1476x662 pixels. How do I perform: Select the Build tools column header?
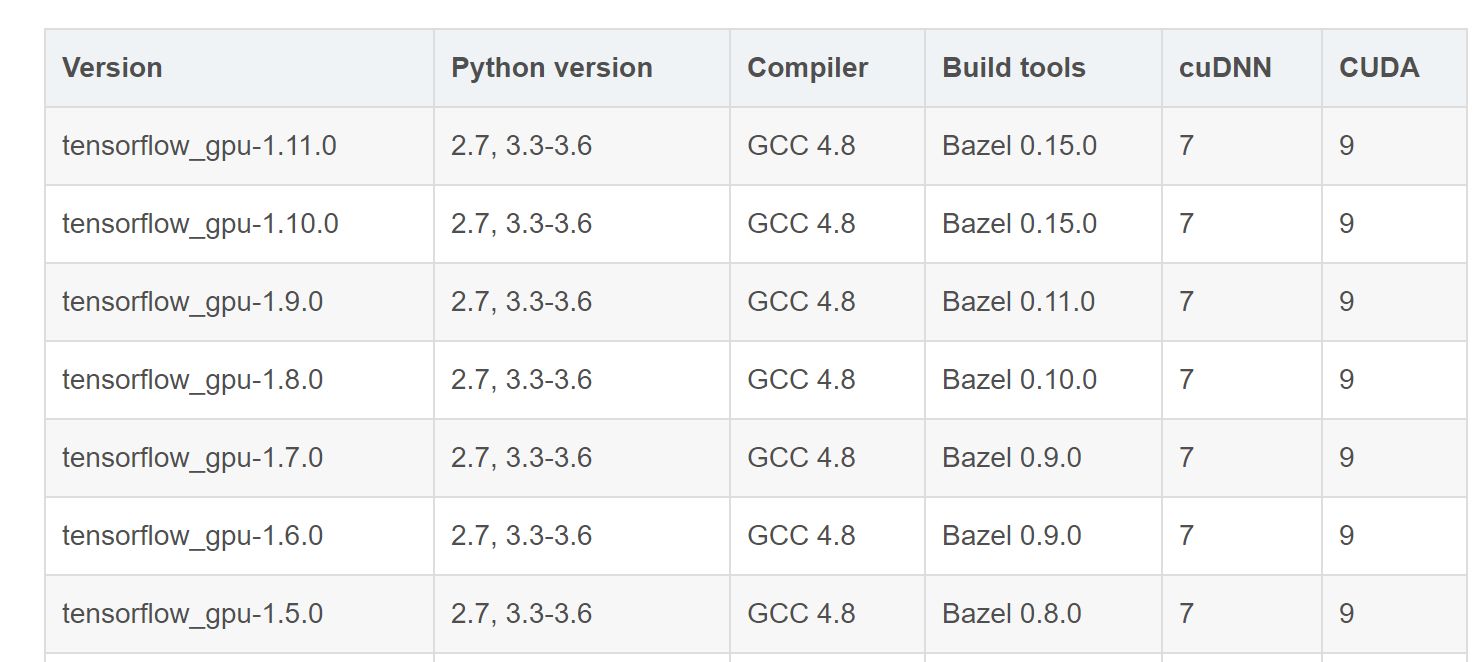pyautogui.click(x=1043, y=68)
